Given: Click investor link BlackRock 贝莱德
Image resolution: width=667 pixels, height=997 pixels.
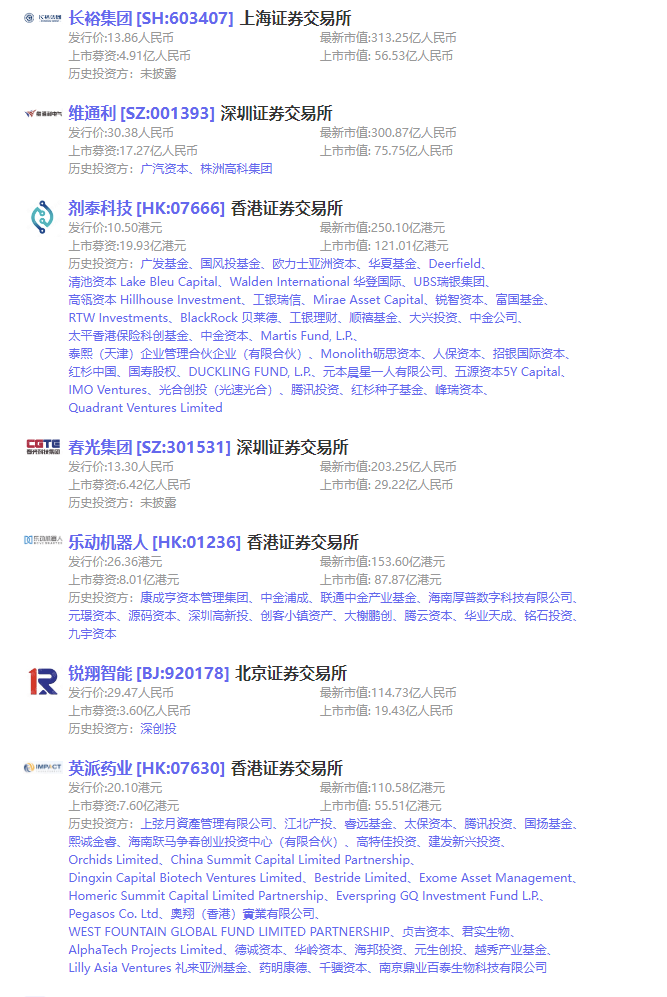Looking at the screenshot, I should pyautogui.click(x=229, y=318).
